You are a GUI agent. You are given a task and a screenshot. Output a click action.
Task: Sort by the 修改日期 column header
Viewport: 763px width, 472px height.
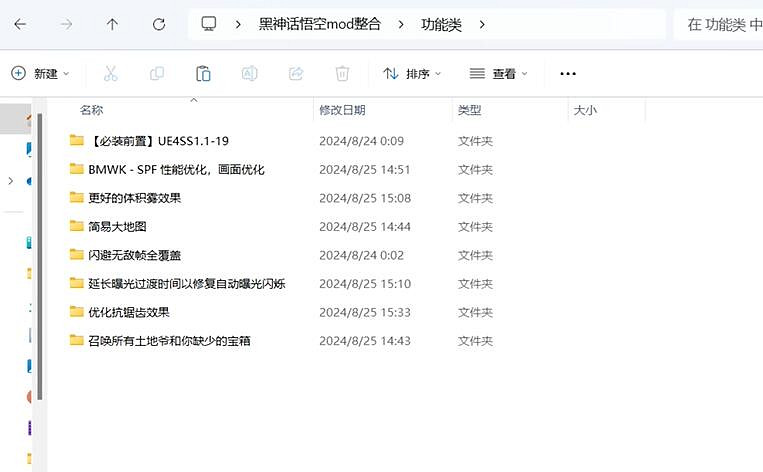(x=342, y=110)
